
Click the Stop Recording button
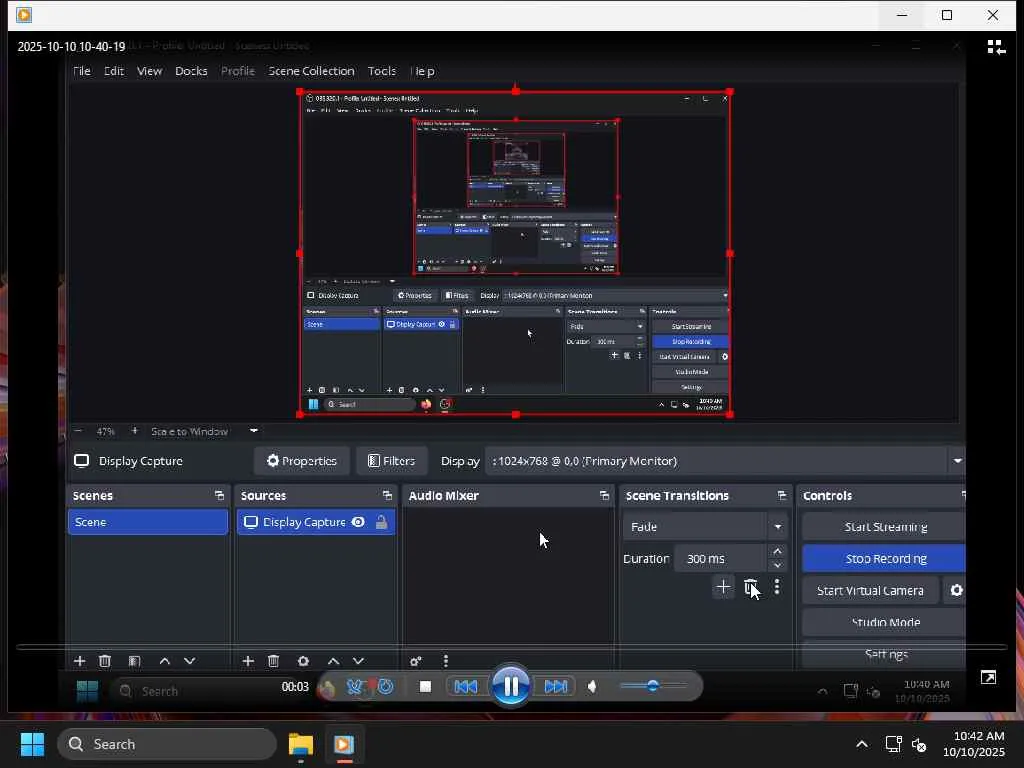[x=885, y=558]
